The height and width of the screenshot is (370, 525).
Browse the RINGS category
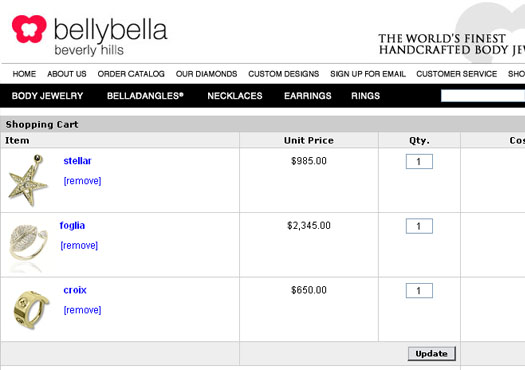[x=365, y=96]
